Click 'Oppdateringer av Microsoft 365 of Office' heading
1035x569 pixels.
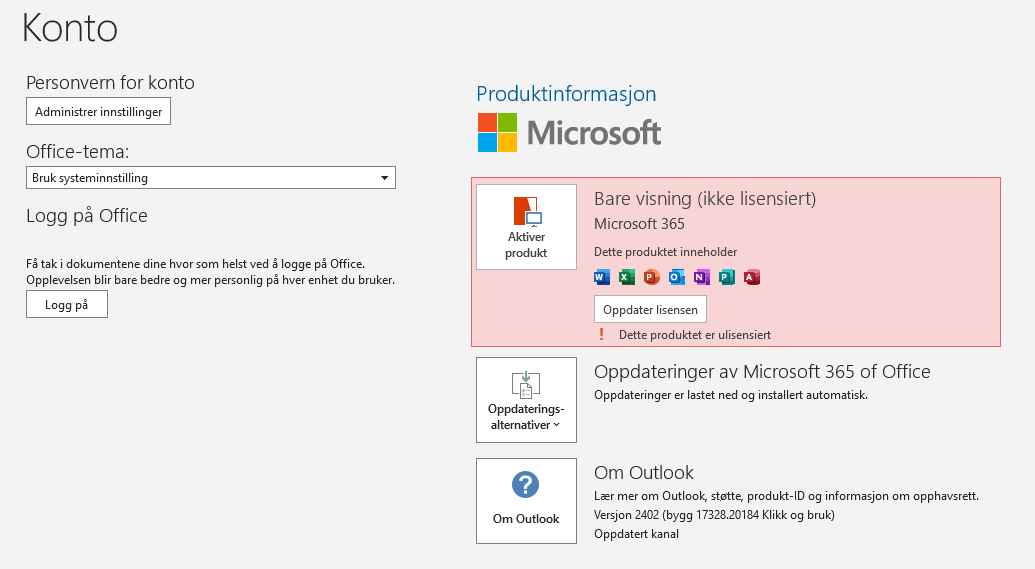point(762,372)
